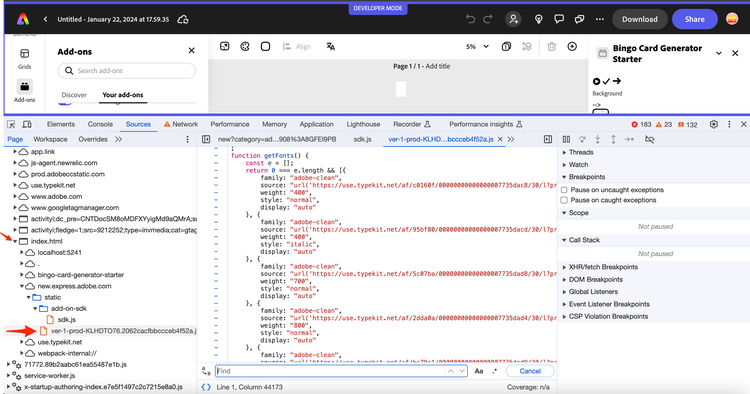The width and height of the screenshot is (750, 394).
Task: Click the Translate icon in toolbar
Action: coord(331,46)
